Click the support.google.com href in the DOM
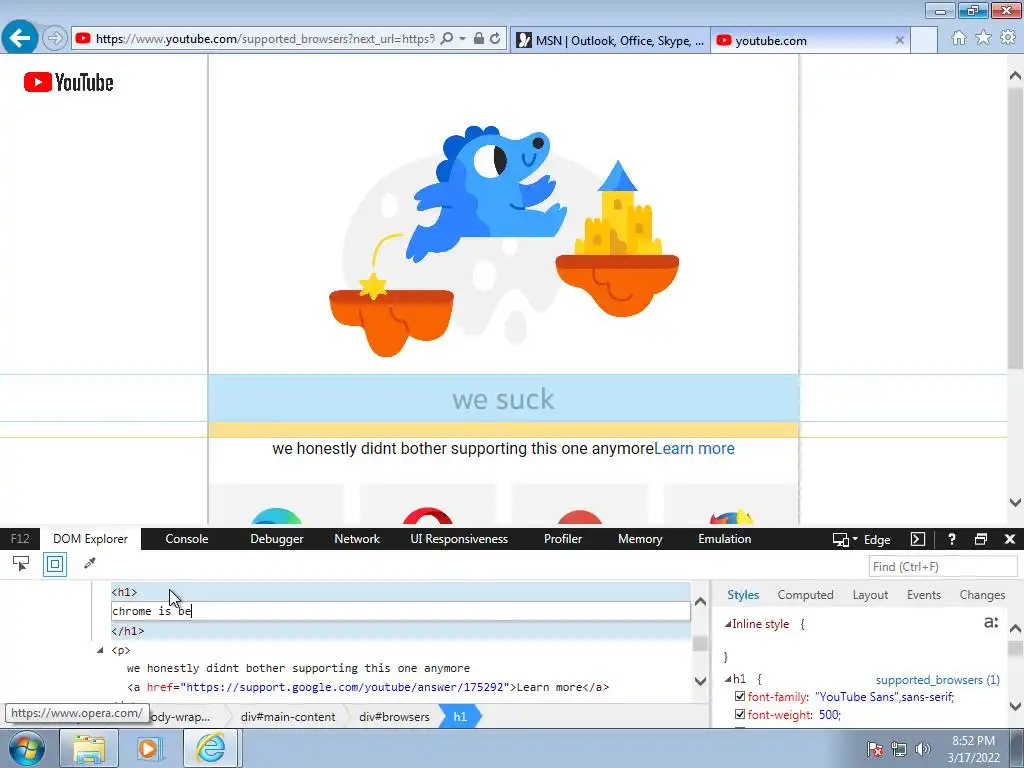Screen dimensions: 1024x768 [347, 687]
